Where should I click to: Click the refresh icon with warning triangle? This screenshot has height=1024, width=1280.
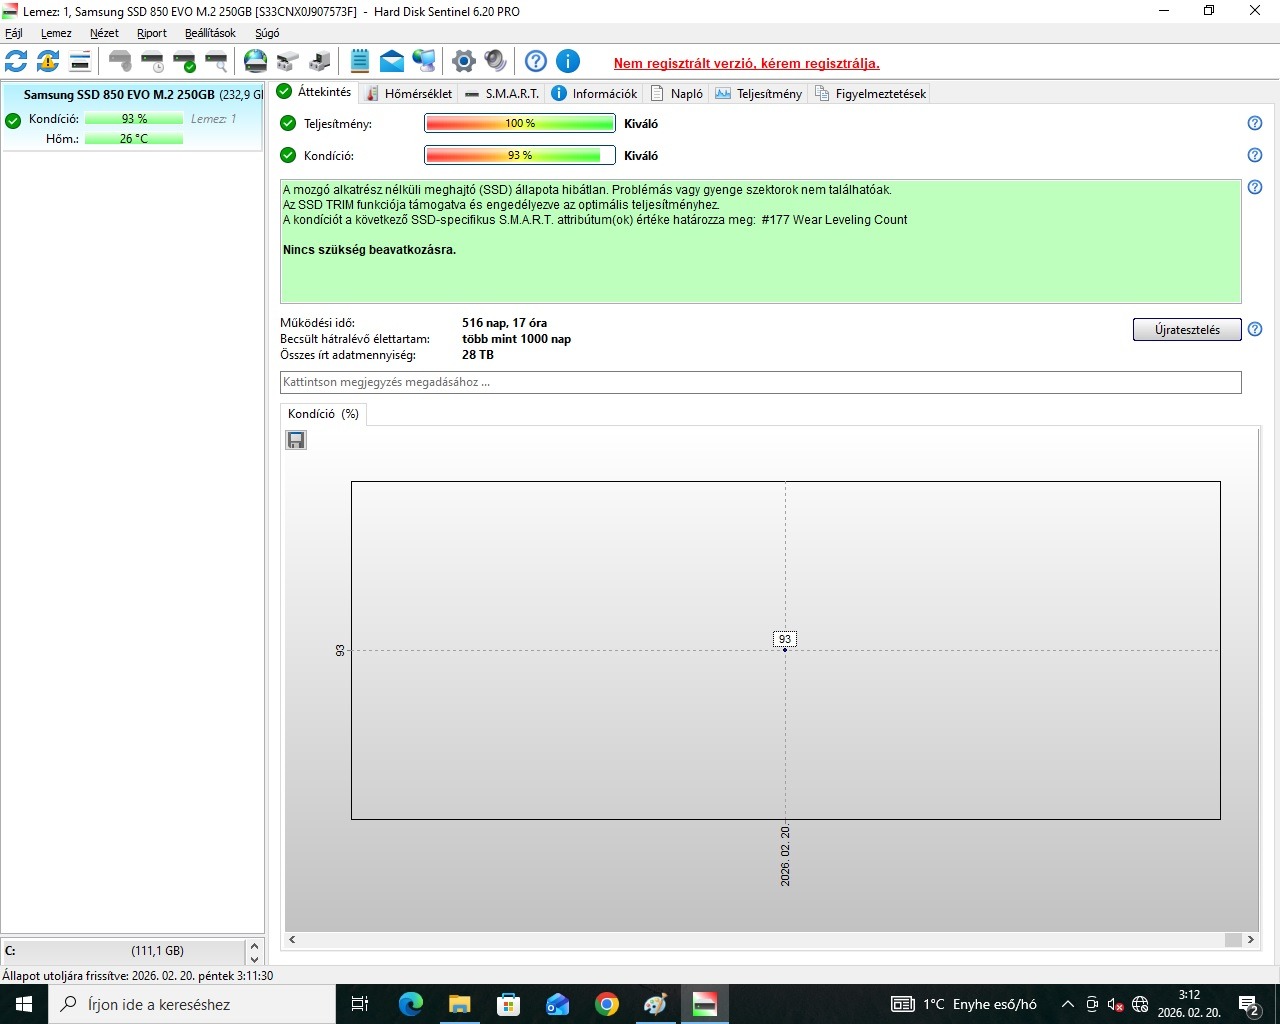[48, 61]
